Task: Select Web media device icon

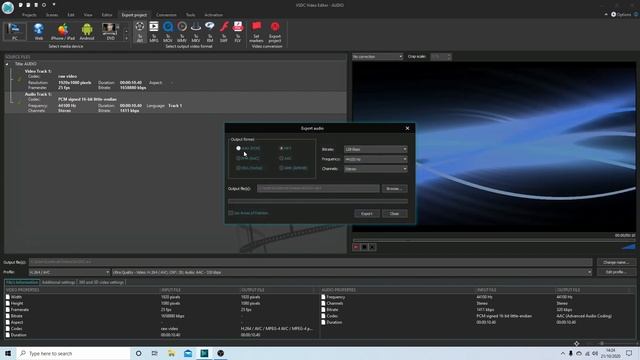Action: pos(39,31)
